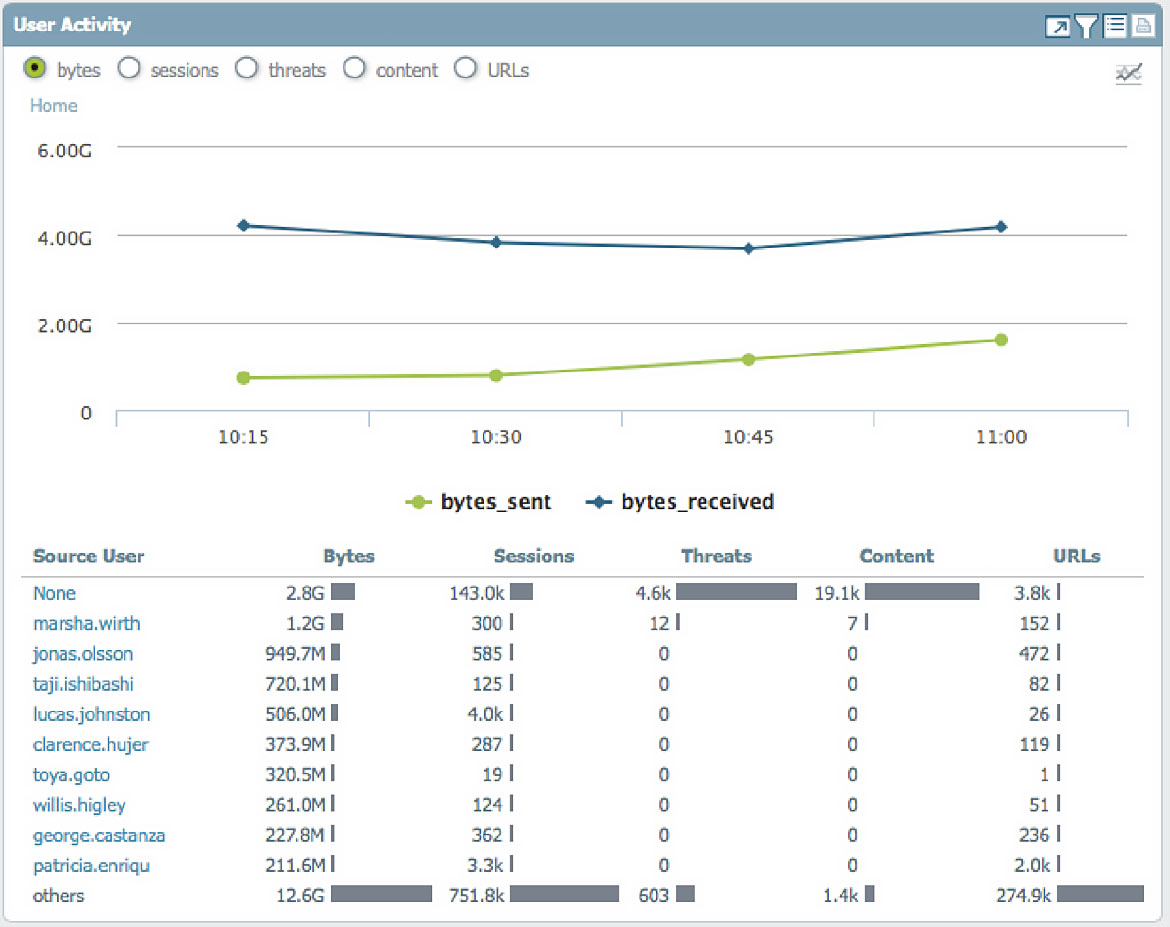Sort by the Sessions column header
This screenshot has height=927, width=1170.
click(534, 556)
